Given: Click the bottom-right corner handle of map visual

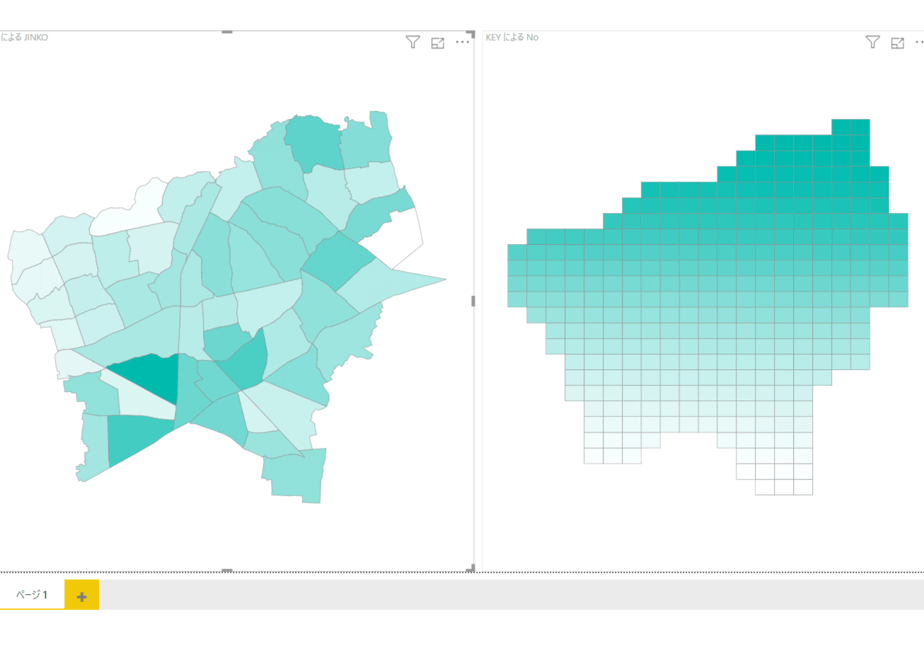Looking at the screenshot, I should [x=471, y=569].
